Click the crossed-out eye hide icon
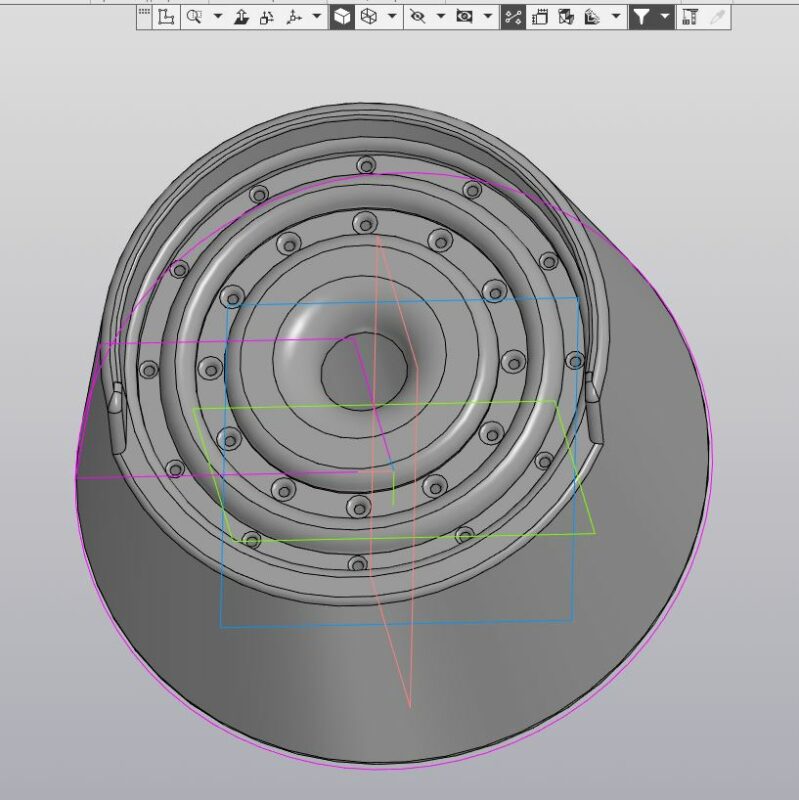Viewport: 799px width, 800px height. click(418, 17)
